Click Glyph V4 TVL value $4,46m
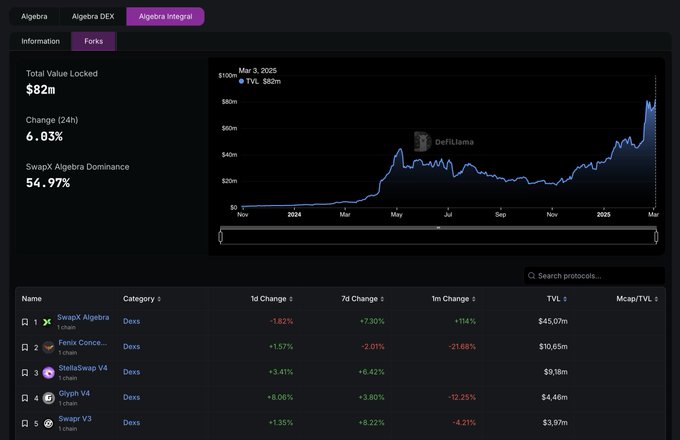 coord(554,397)
